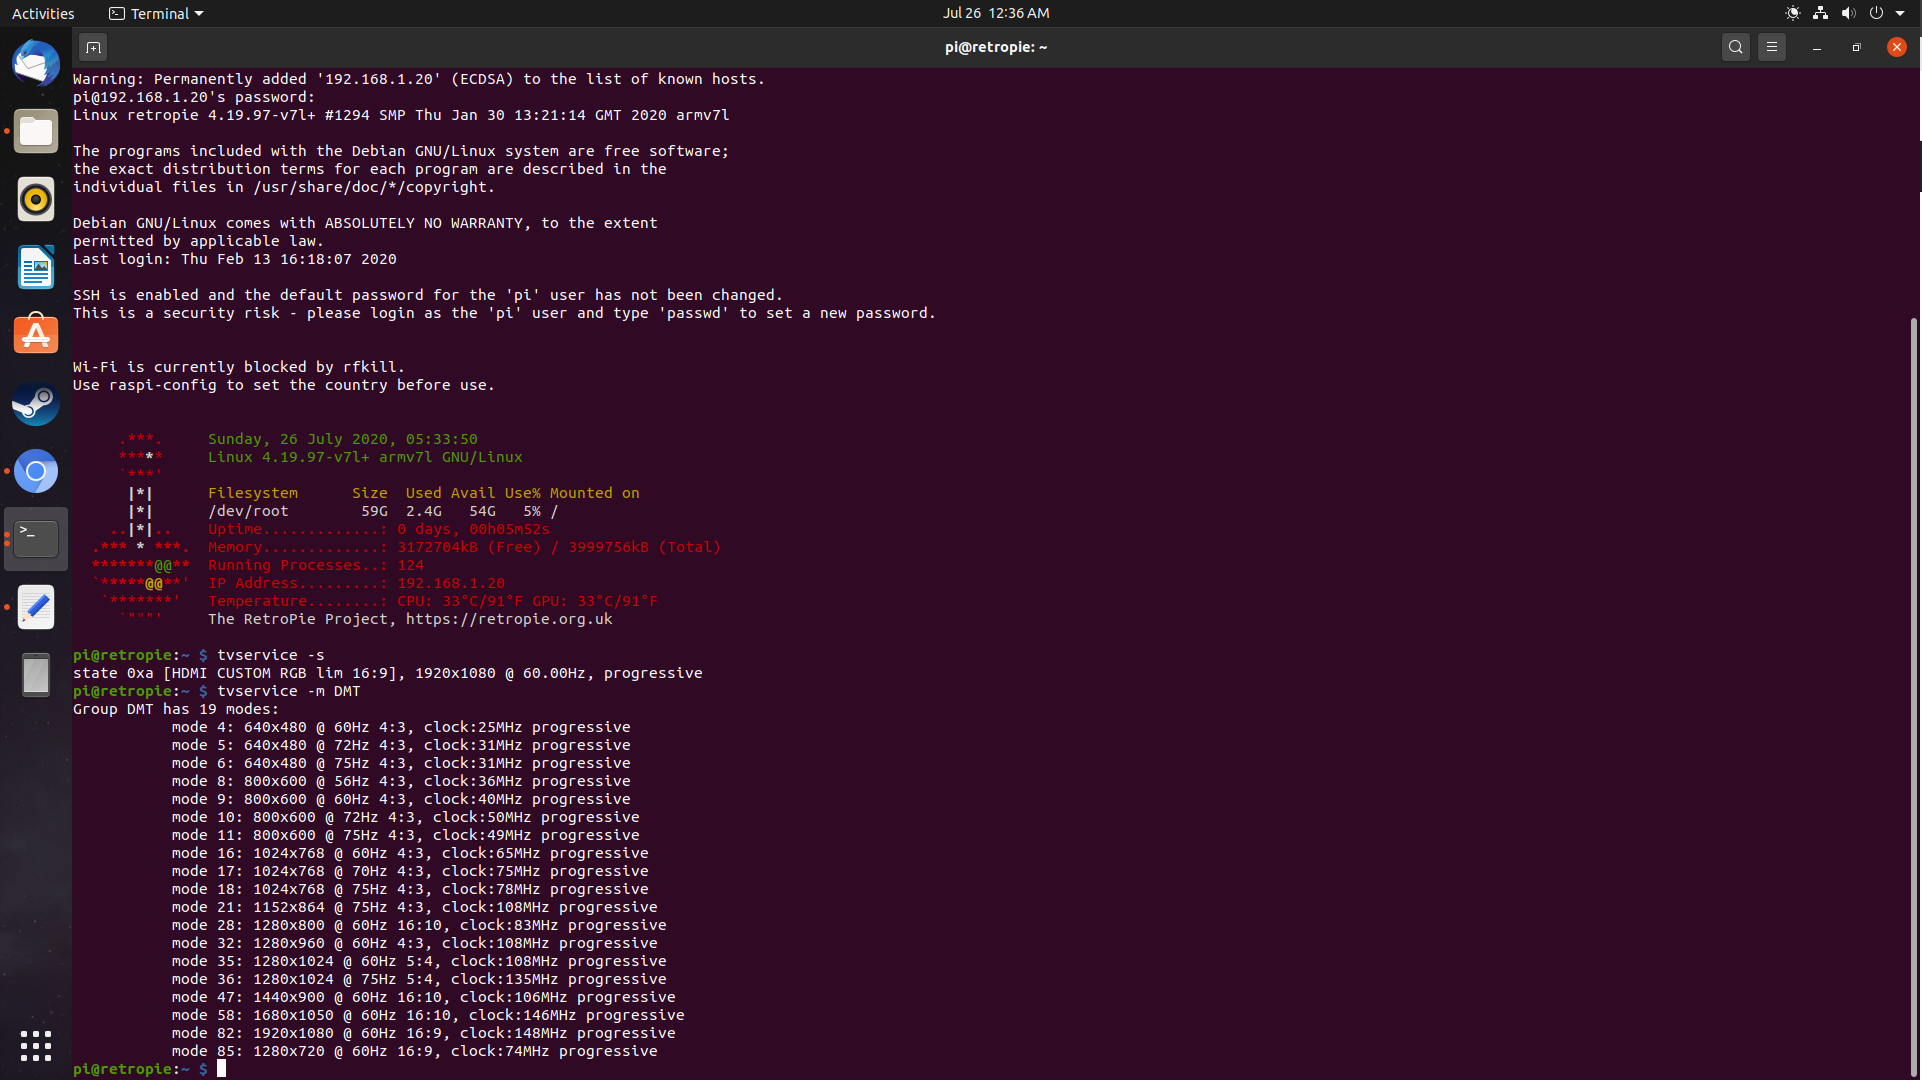This screenshot has height=1080, width=1922.
Task: Click the 'IP Address' line text
Action: click(x=356, y=583)
